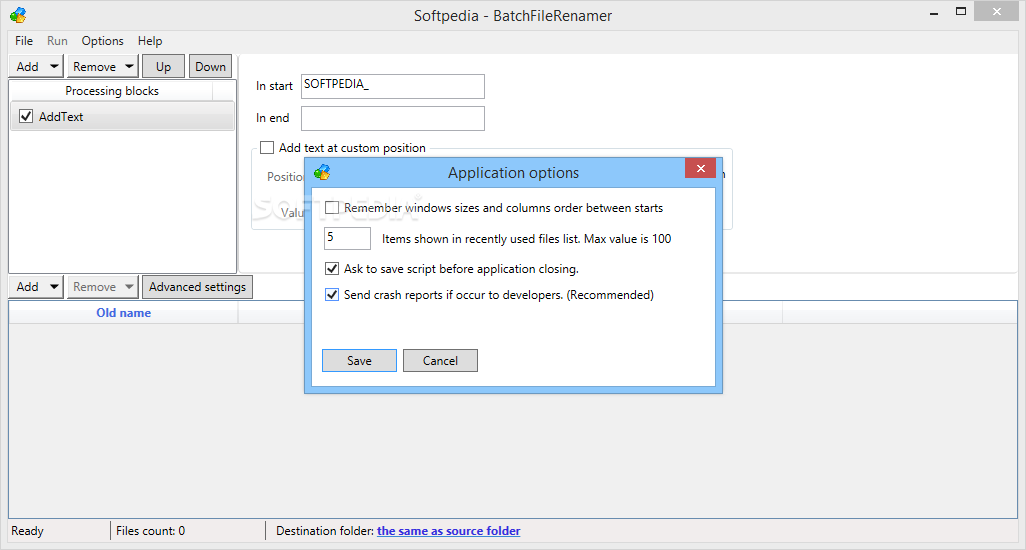This screenshot has height=550, width=1026.
Task: Open the File menu
Action: pos(24,41)
